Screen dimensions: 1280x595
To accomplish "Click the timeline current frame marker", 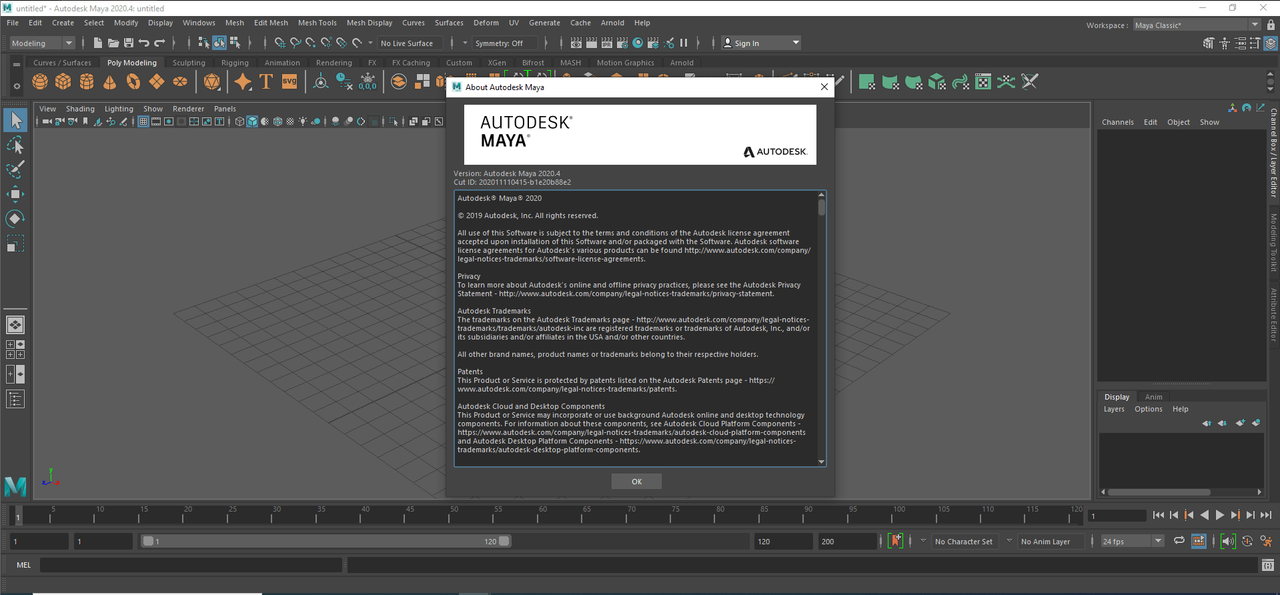I will point(16,515).
